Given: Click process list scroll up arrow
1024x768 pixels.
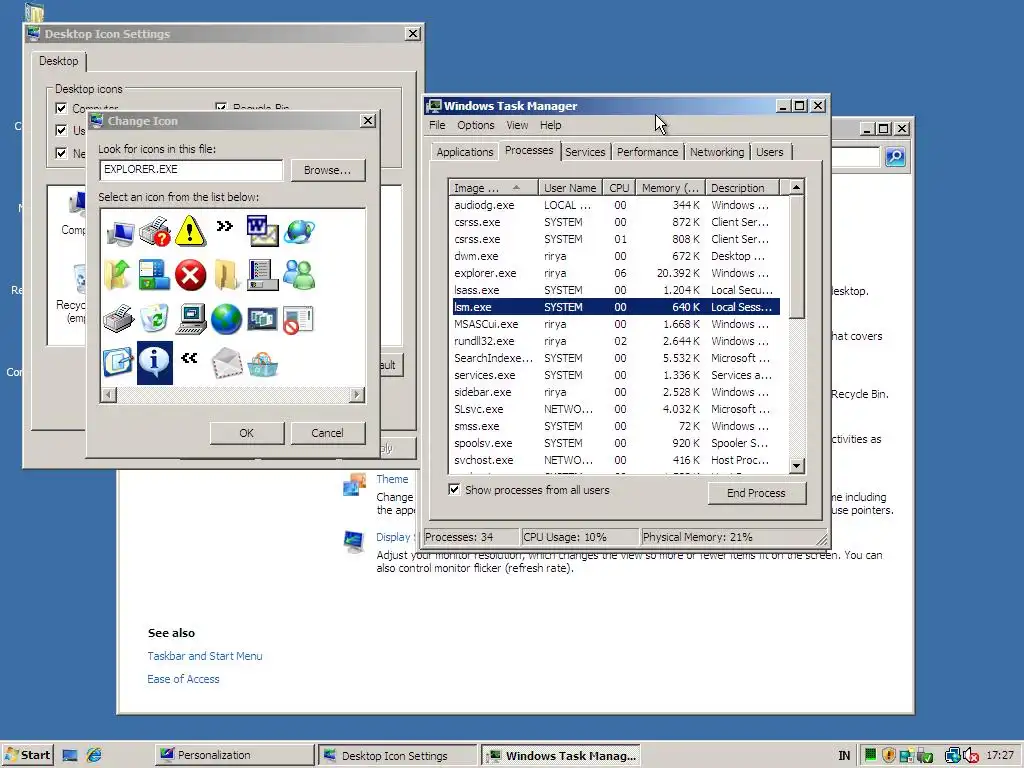Looking at the screenshot, I should [796, 187].
